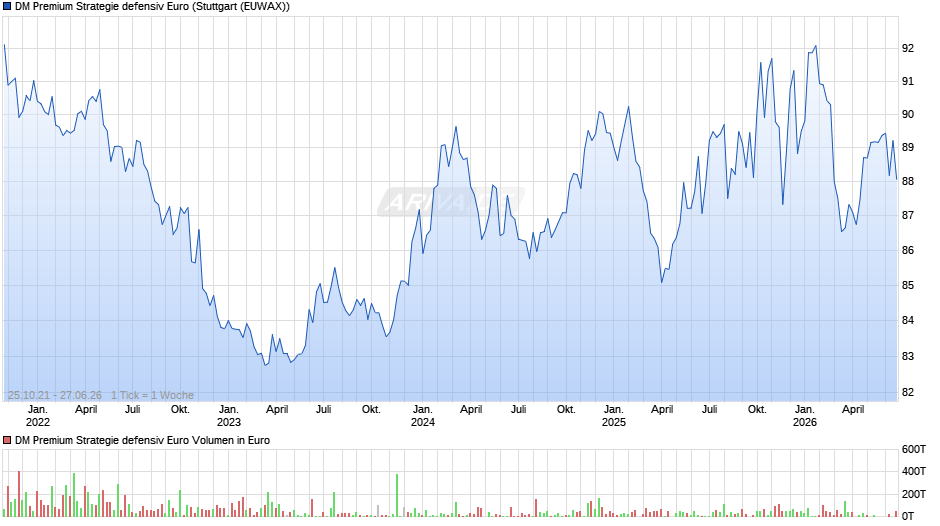This screenshot has height=526, width=940.
Task: Click the x-axis label 'Jan. 2026'
Action: click(805, 416)
